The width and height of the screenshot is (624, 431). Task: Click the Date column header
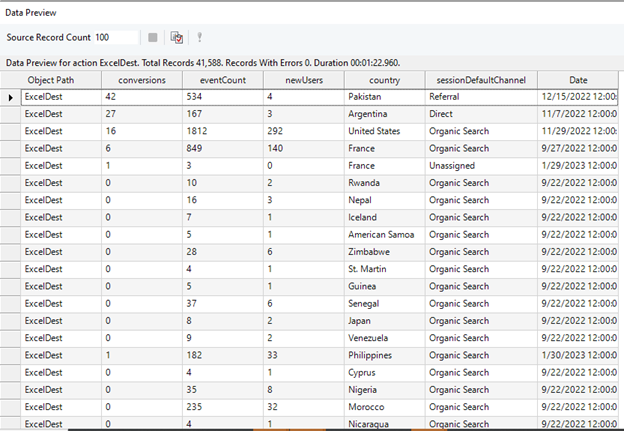(578, 79)
